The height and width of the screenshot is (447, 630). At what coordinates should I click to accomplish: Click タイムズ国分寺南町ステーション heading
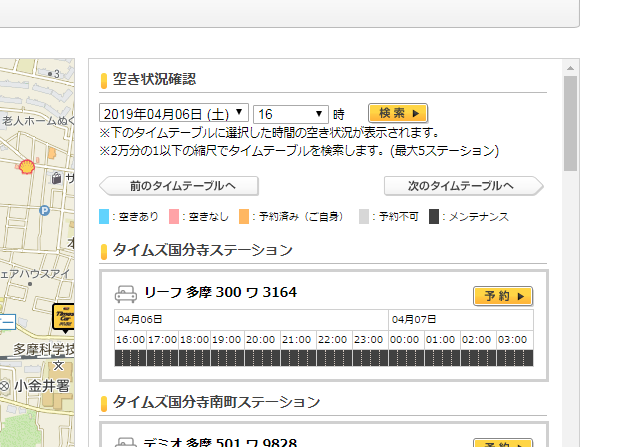point(216,402)
